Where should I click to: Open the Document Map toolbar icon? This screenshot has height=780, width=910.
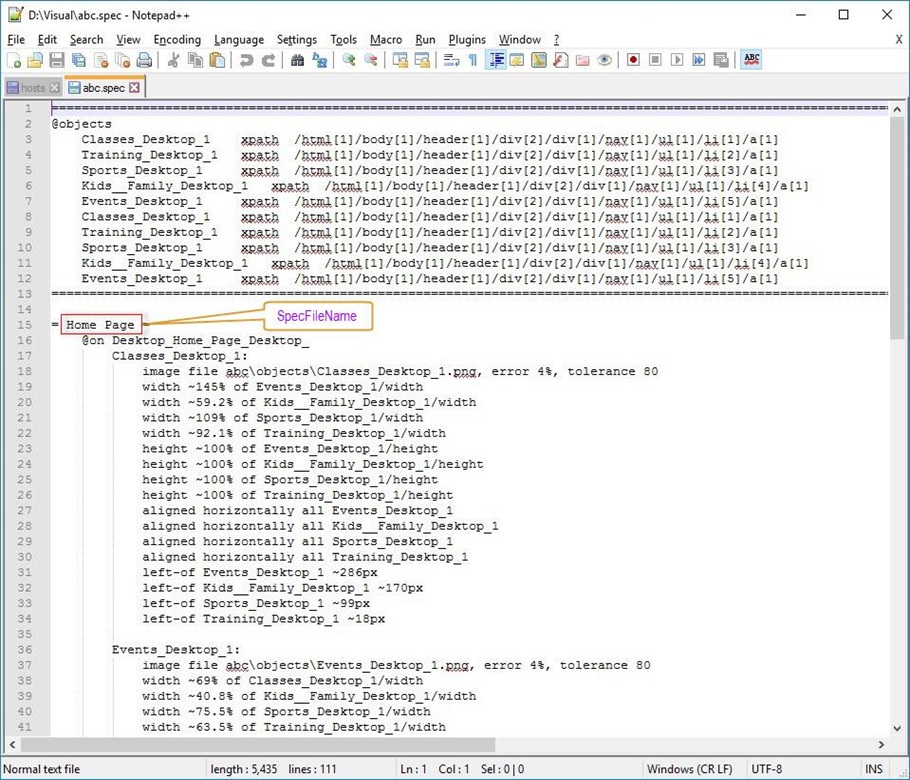click(539, 60)
